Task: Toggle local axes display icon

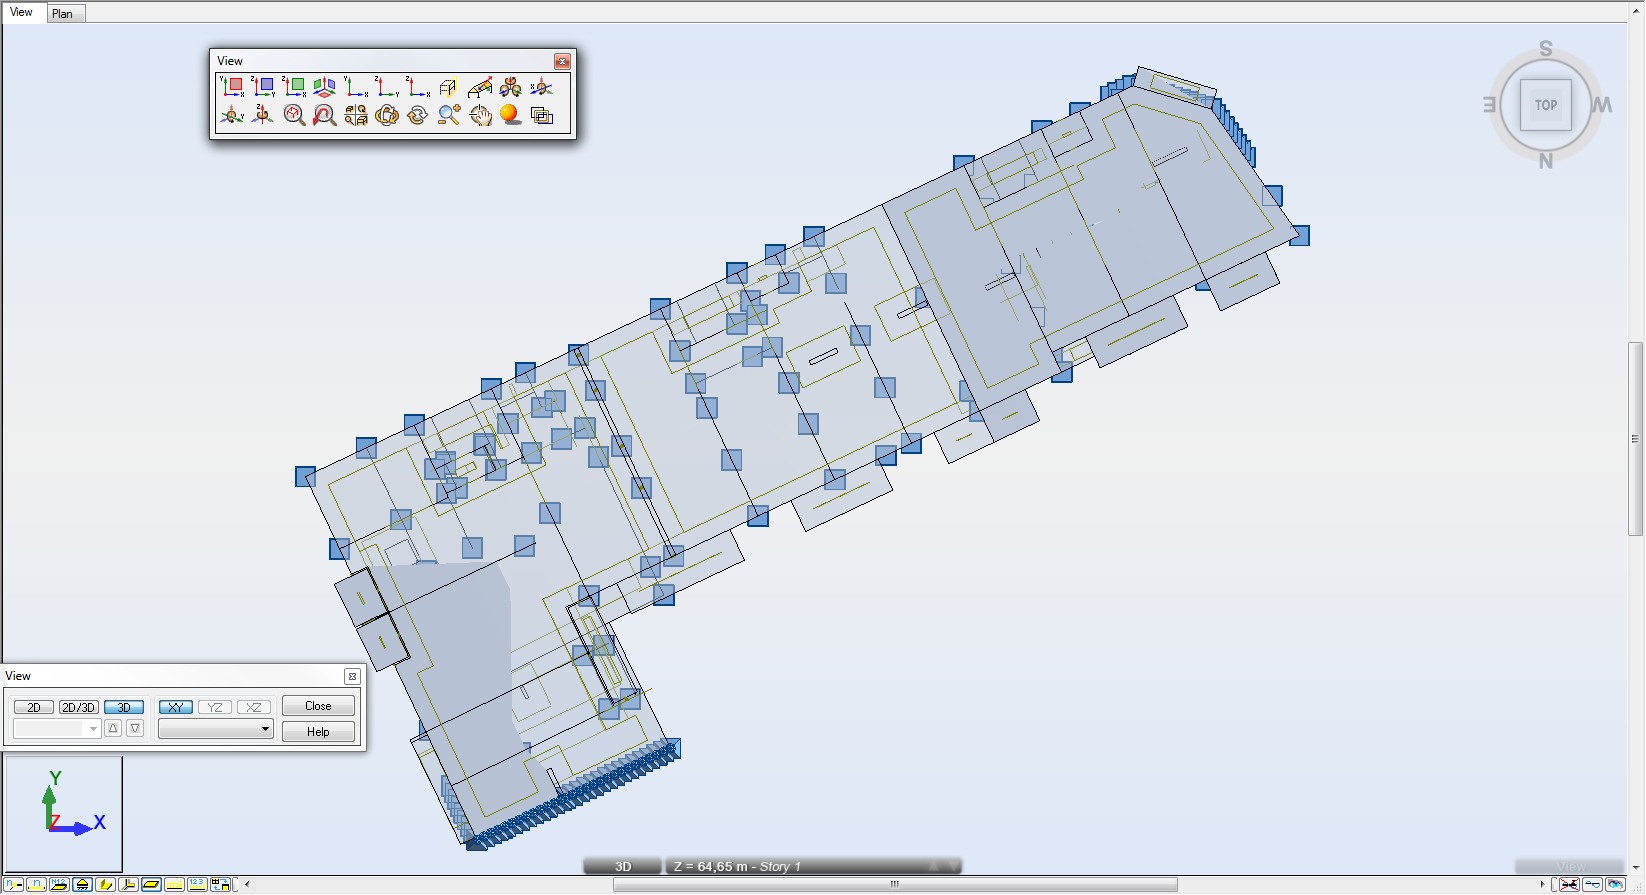Action: 129,884
